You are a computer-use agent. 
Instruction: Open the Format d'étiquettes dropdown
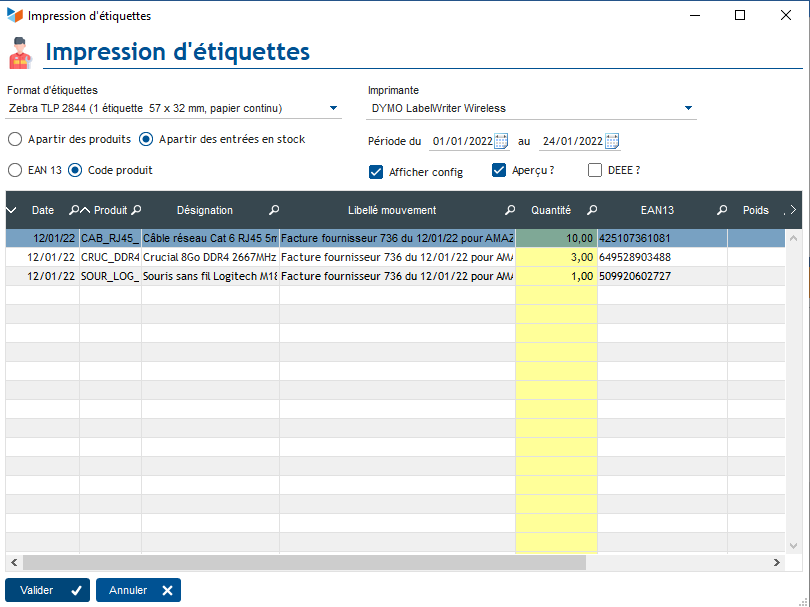point(334,108)
